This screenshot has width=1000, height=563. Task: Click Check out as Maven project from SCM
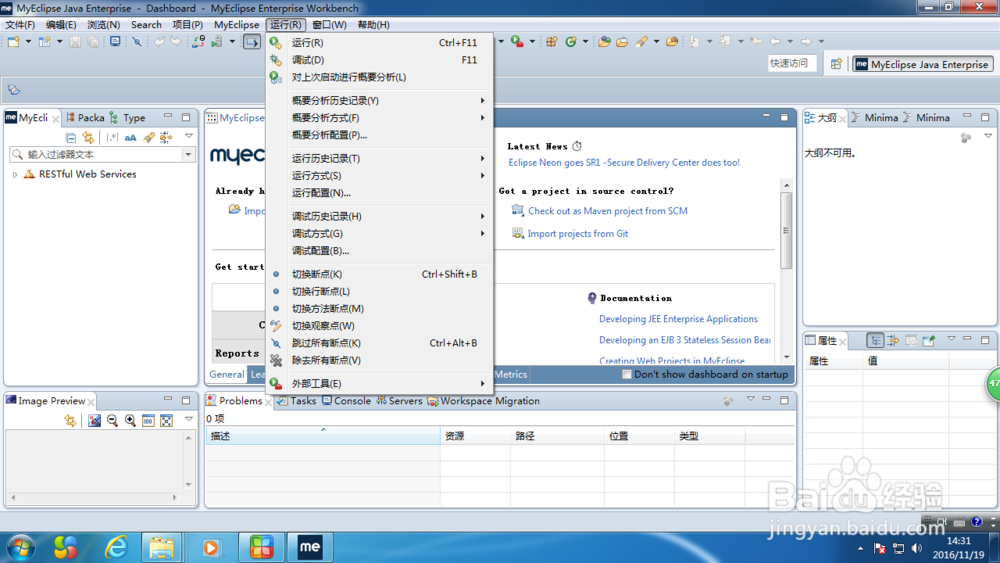[x=607, y=211]
